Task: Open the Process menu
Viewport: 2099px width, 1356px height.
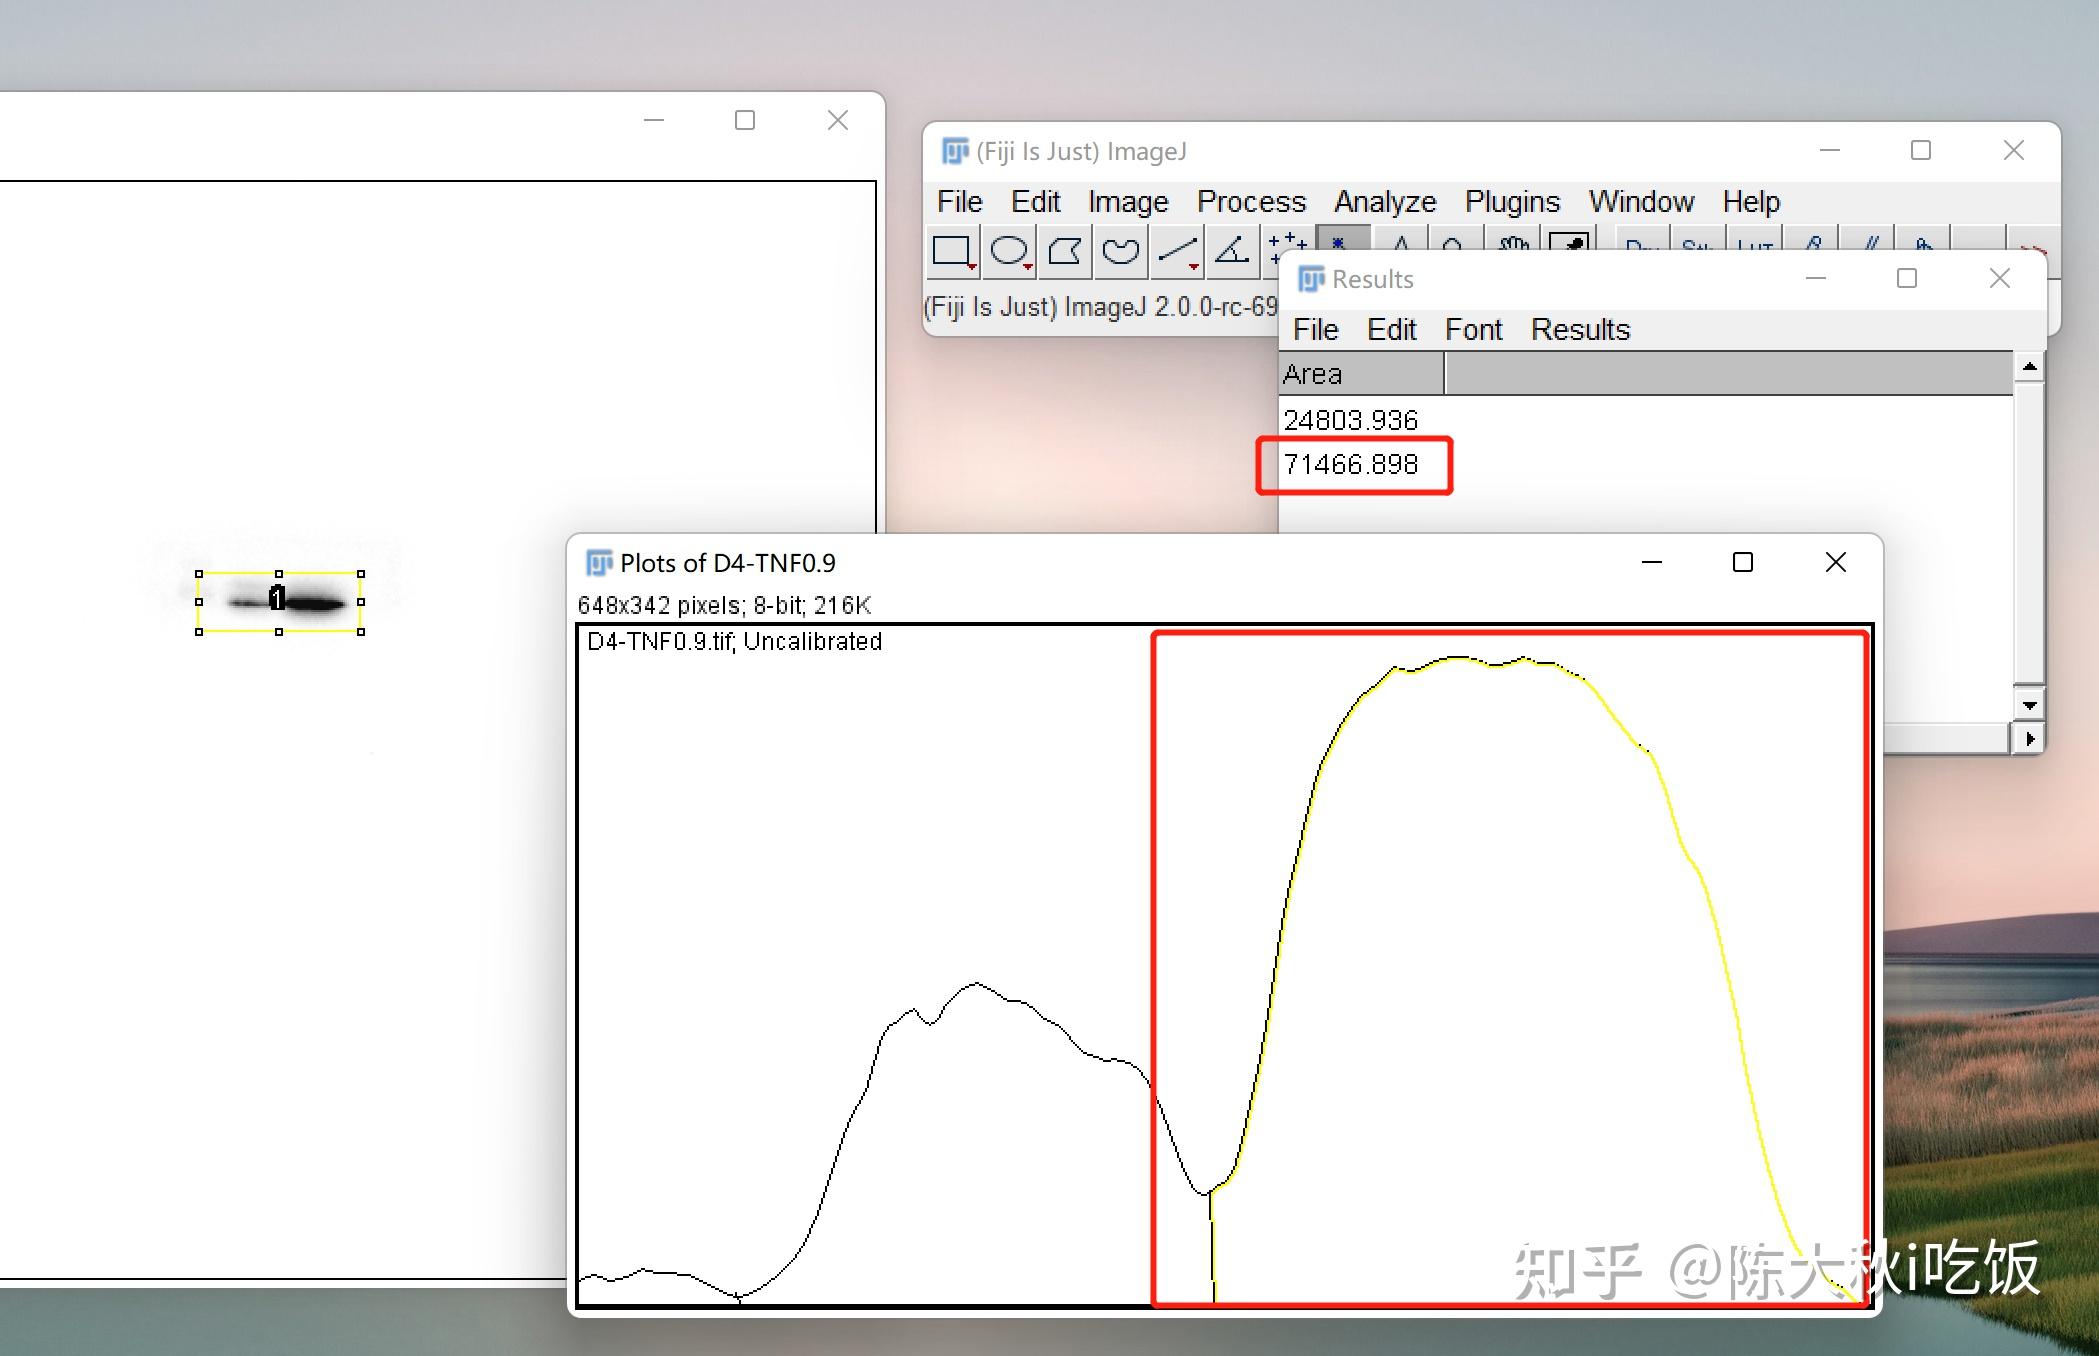Action: point(1251,202)
